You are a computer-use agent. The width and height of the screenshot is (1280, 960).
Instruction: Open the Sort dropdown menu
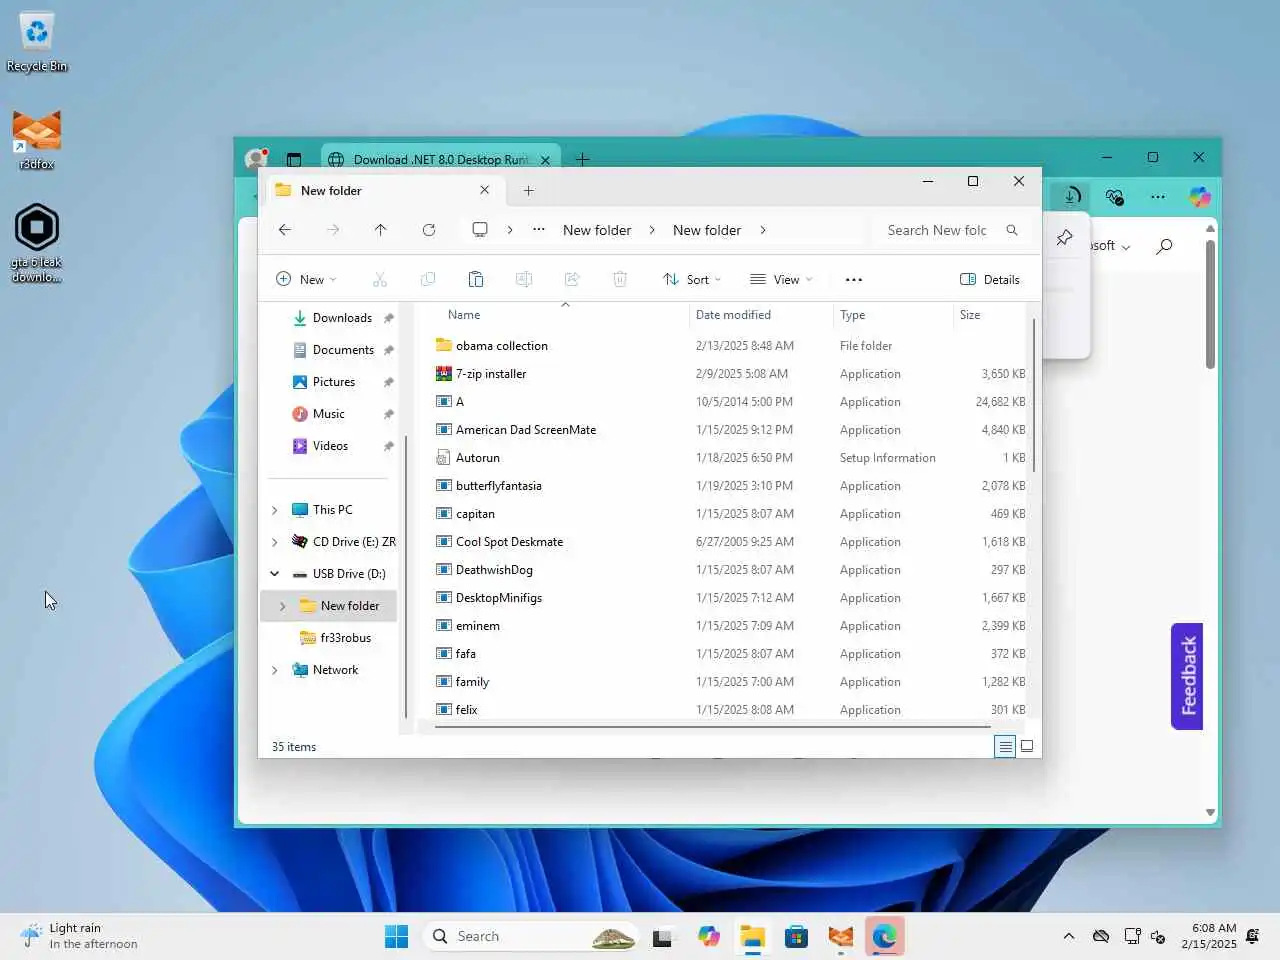tap(692, 280)
